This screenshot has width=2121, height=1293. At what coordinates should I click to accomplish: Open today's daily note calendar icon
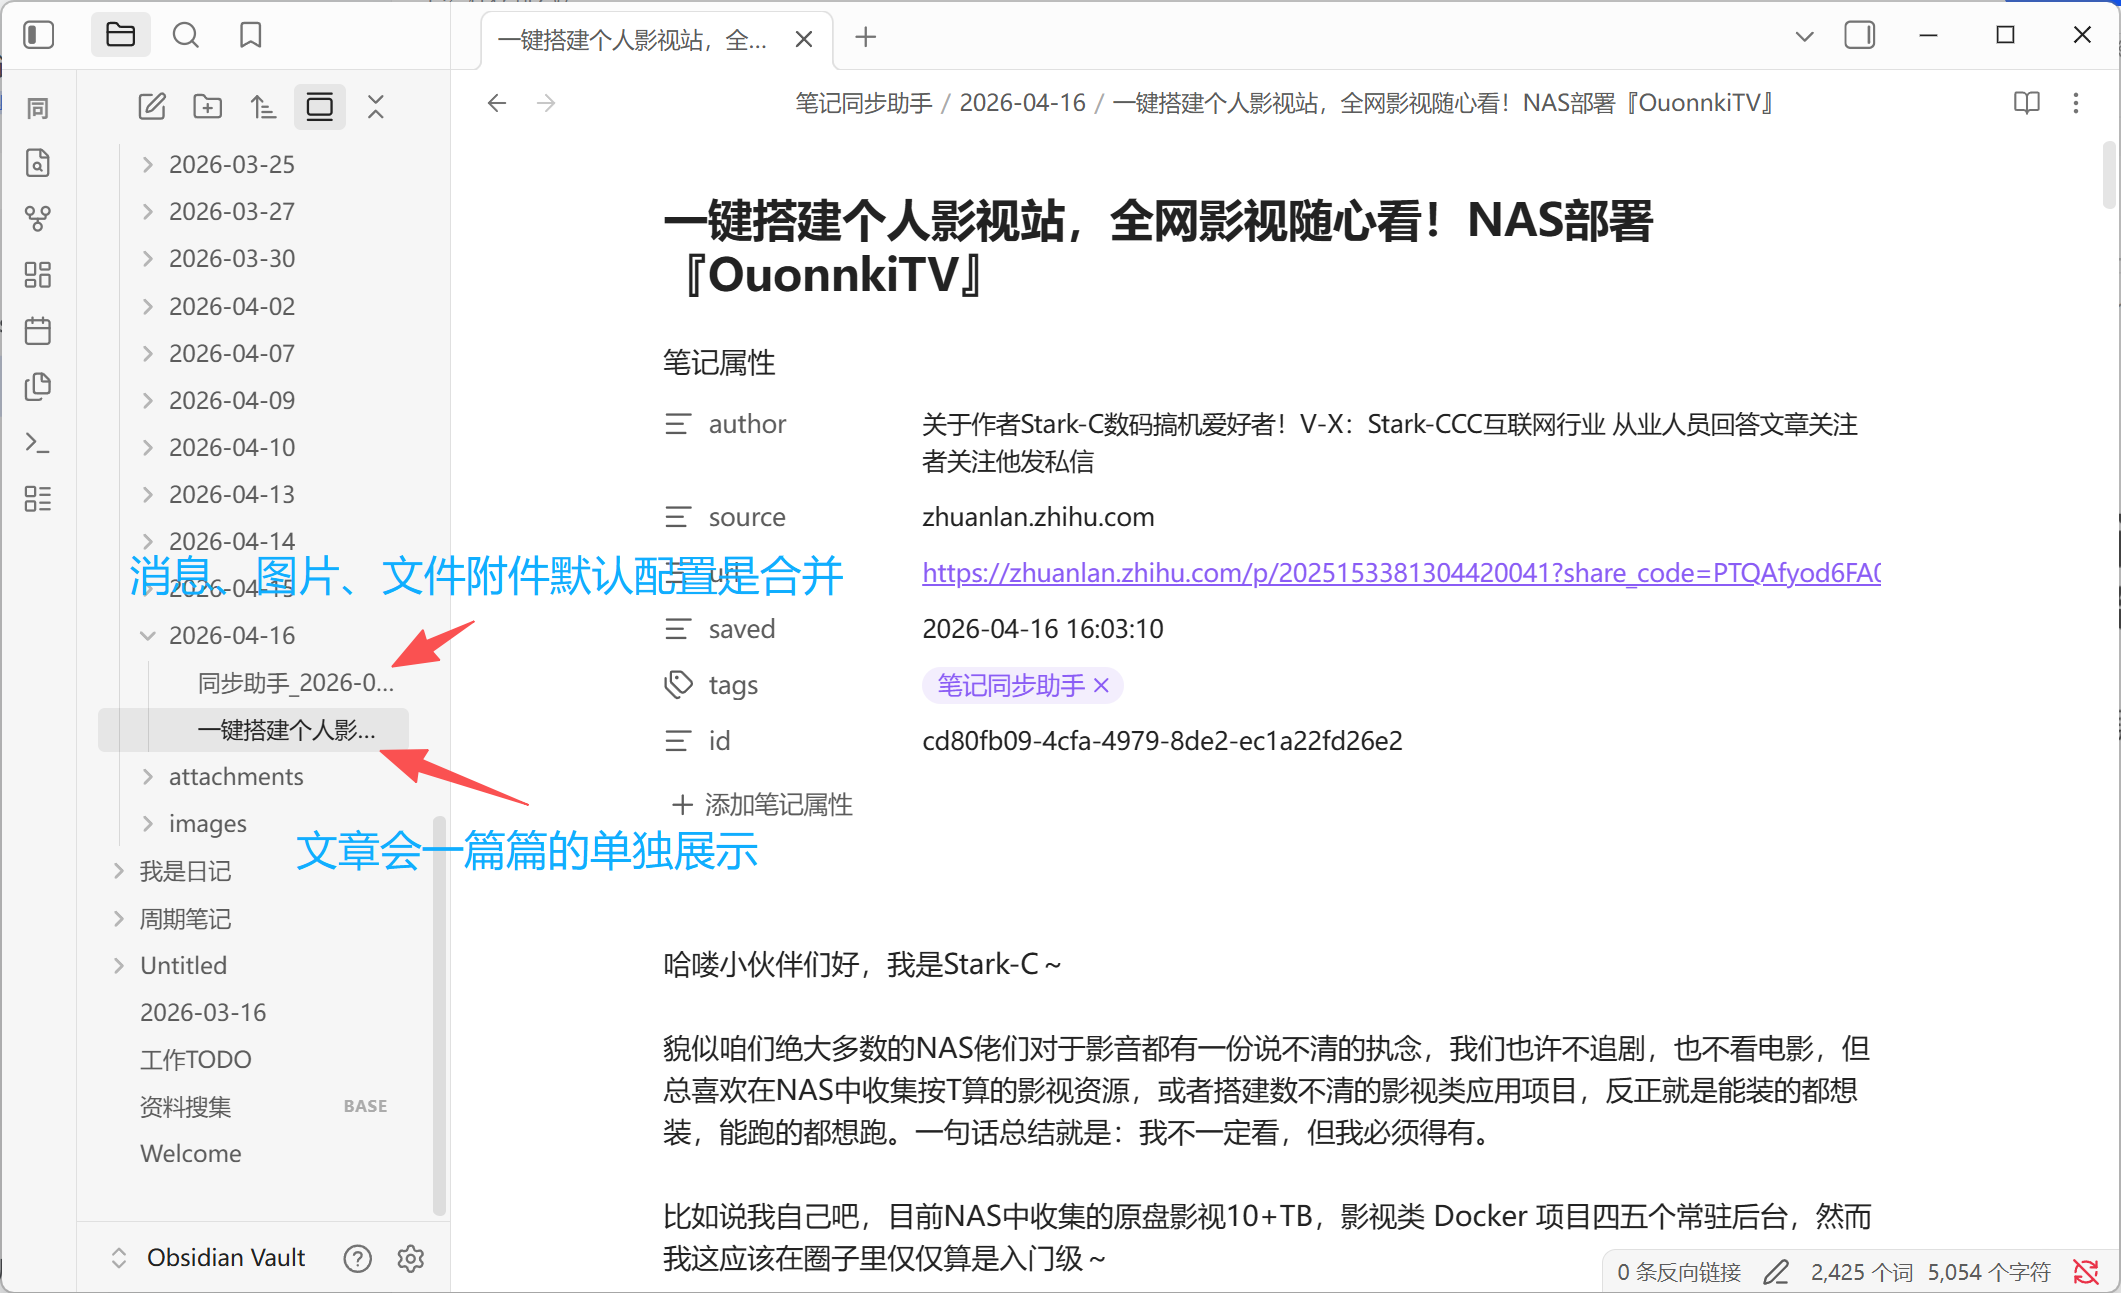pyautogui.click(x=38, y=330)
